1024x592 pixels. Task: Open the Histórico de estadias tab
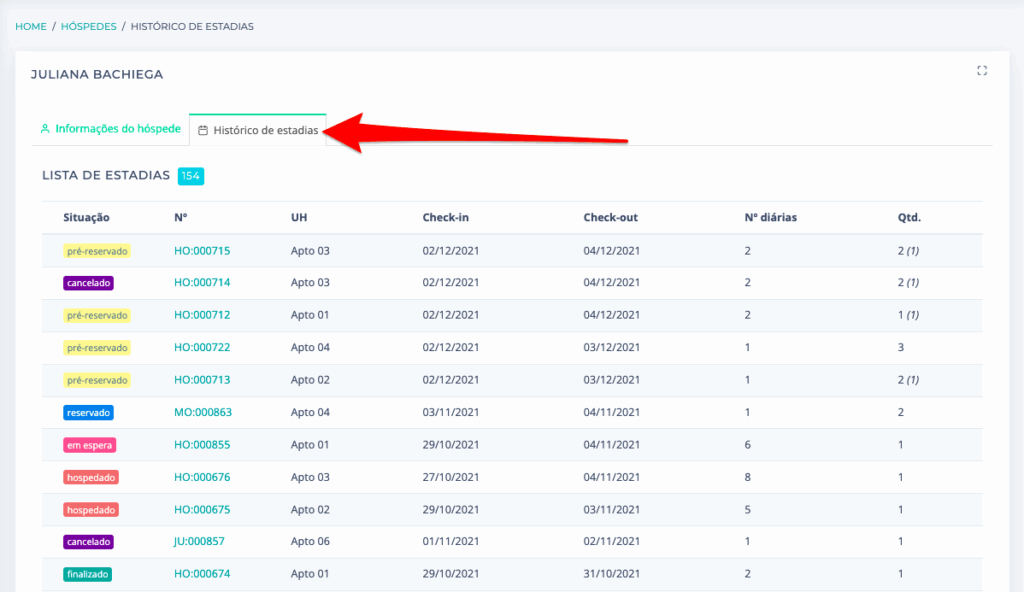pos(258,130)
